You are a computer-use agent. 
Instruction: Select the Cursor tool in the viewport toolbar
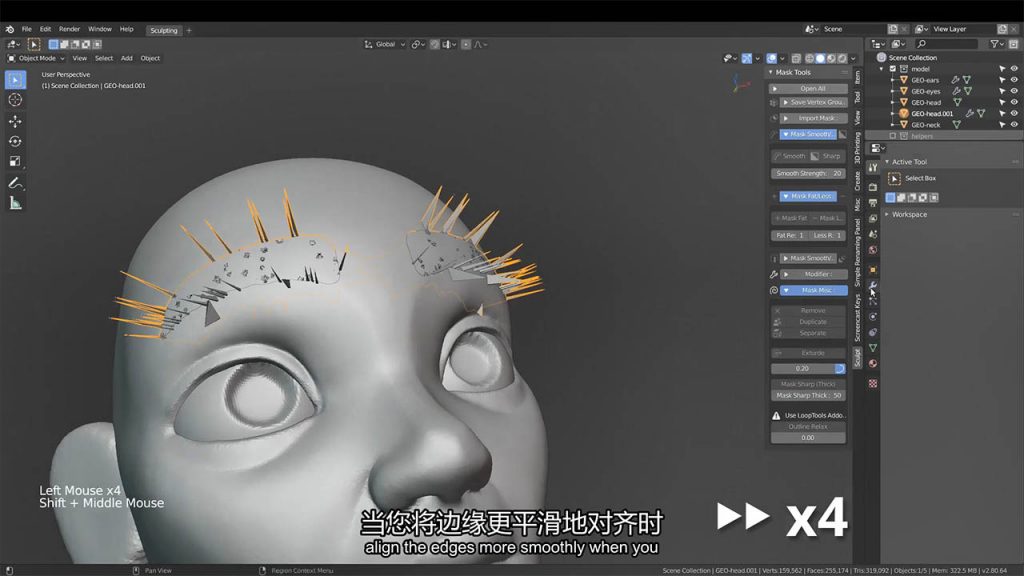(x=15, y=100)
